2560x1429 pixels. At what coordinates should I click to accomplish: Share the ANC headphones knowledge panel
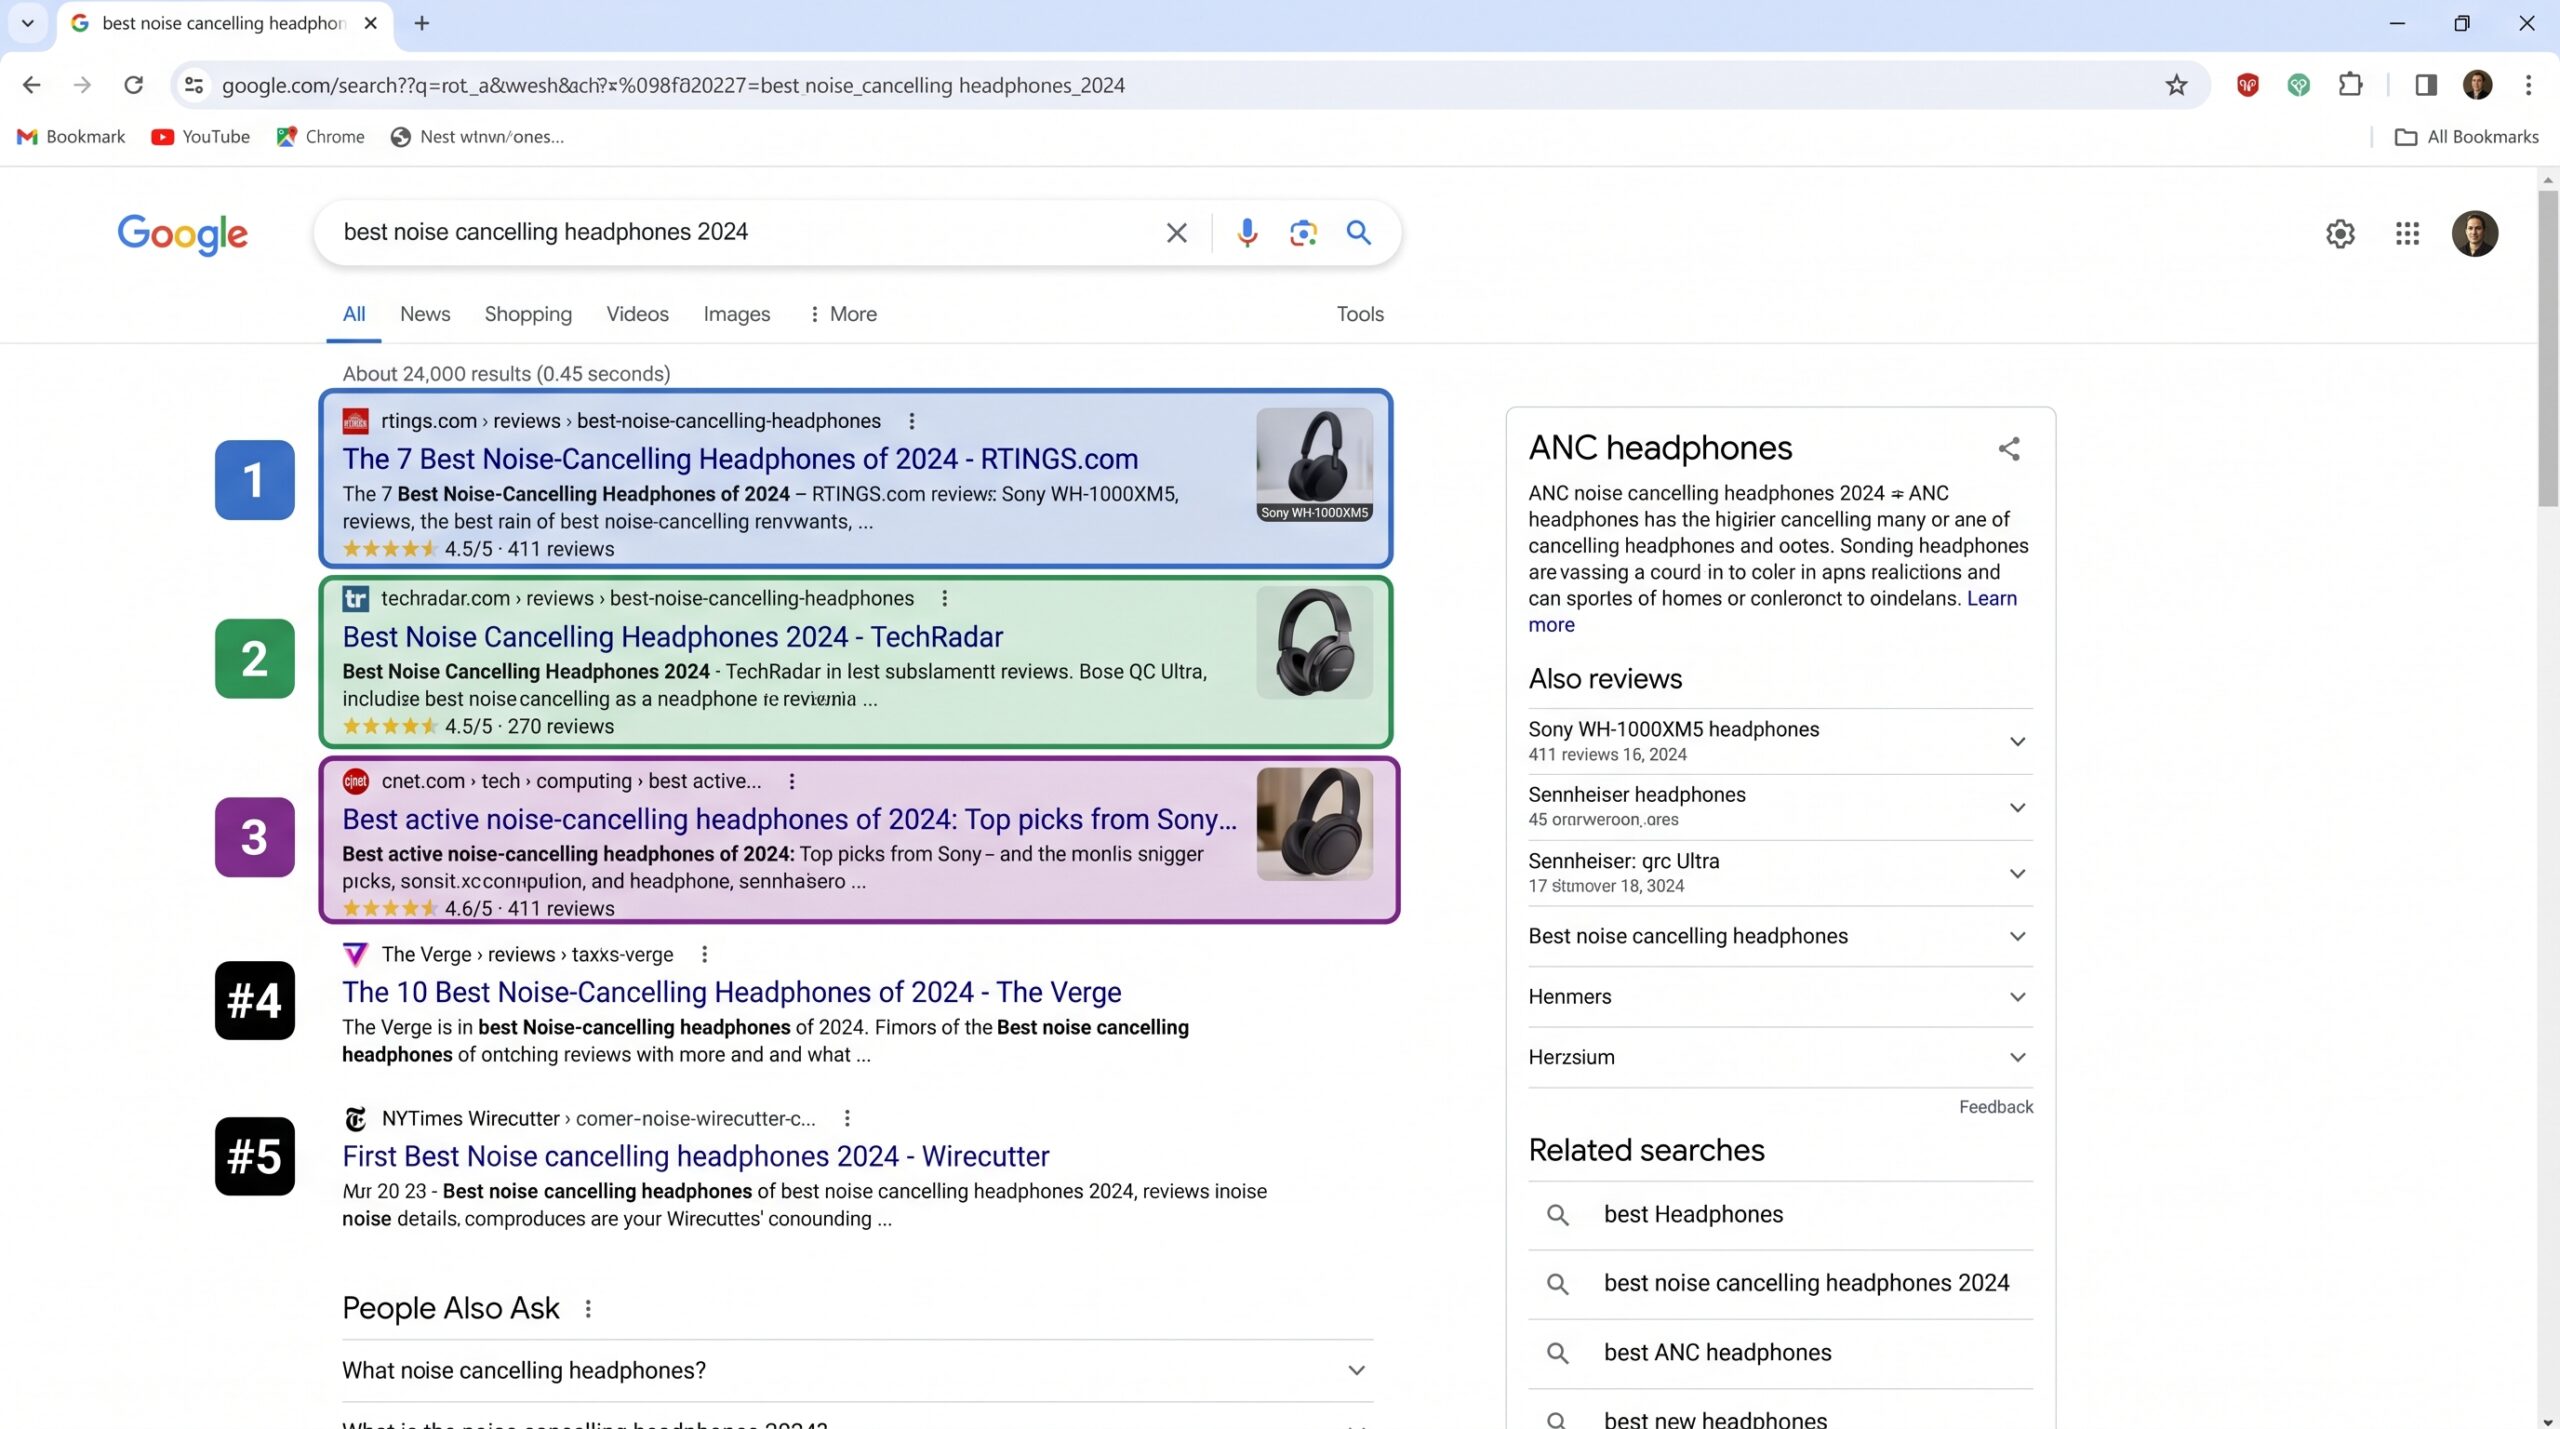click(2009, 449)
